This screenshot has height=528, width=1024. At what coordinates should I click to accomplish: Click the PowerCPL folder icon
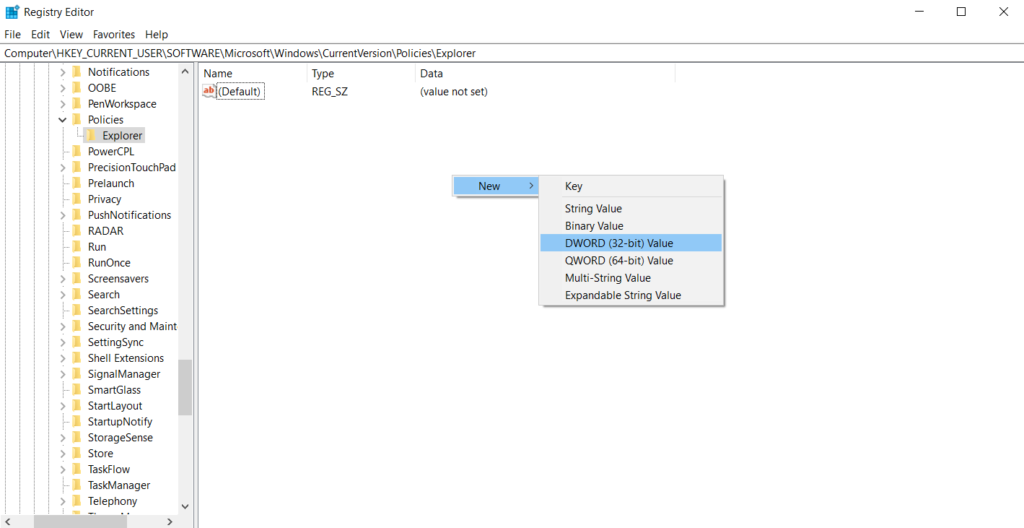point(76,151)
